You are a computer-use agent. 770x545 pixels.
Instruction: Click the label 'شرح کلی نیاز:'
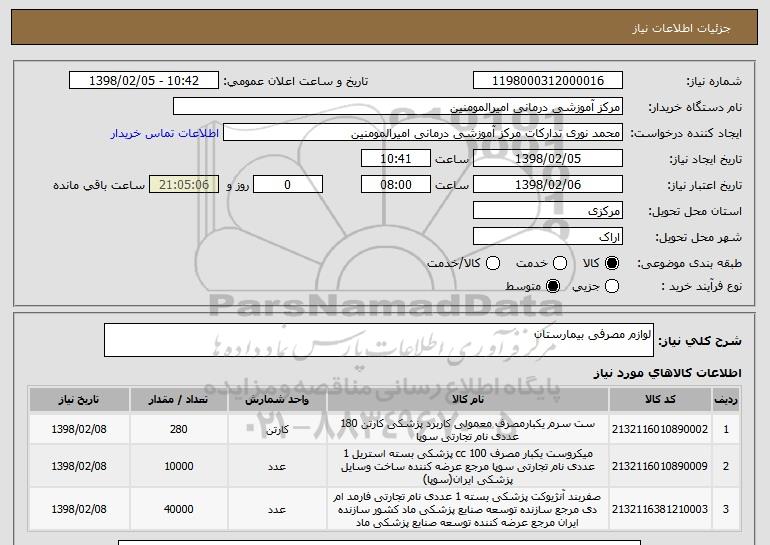pyautogui.click(x=700, y=341)
